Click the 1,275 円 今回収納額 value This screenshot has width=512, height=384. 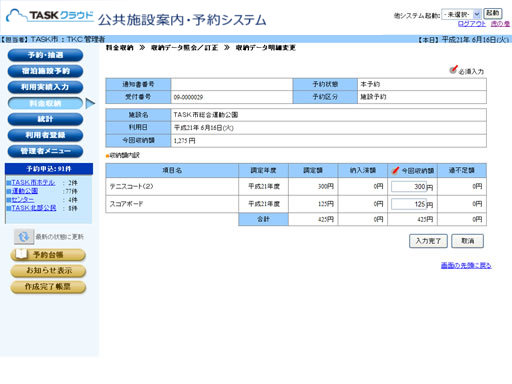184,141
